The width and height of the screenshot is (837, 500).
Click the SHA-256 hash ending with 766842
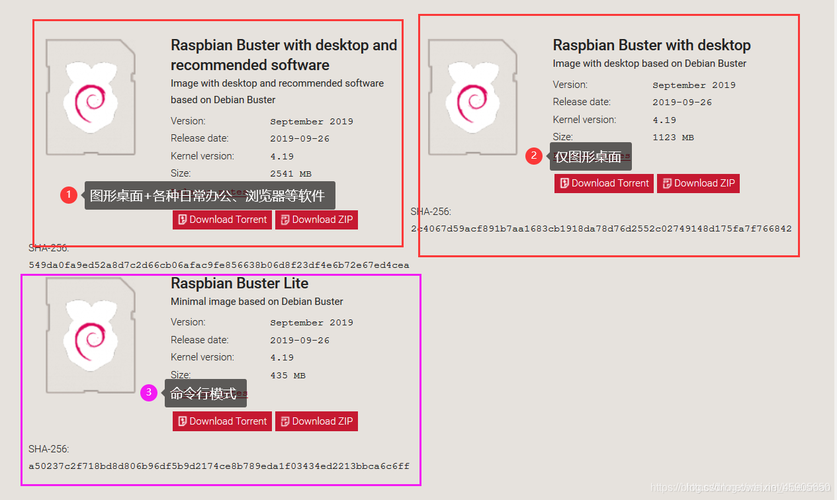pos(602,228)
